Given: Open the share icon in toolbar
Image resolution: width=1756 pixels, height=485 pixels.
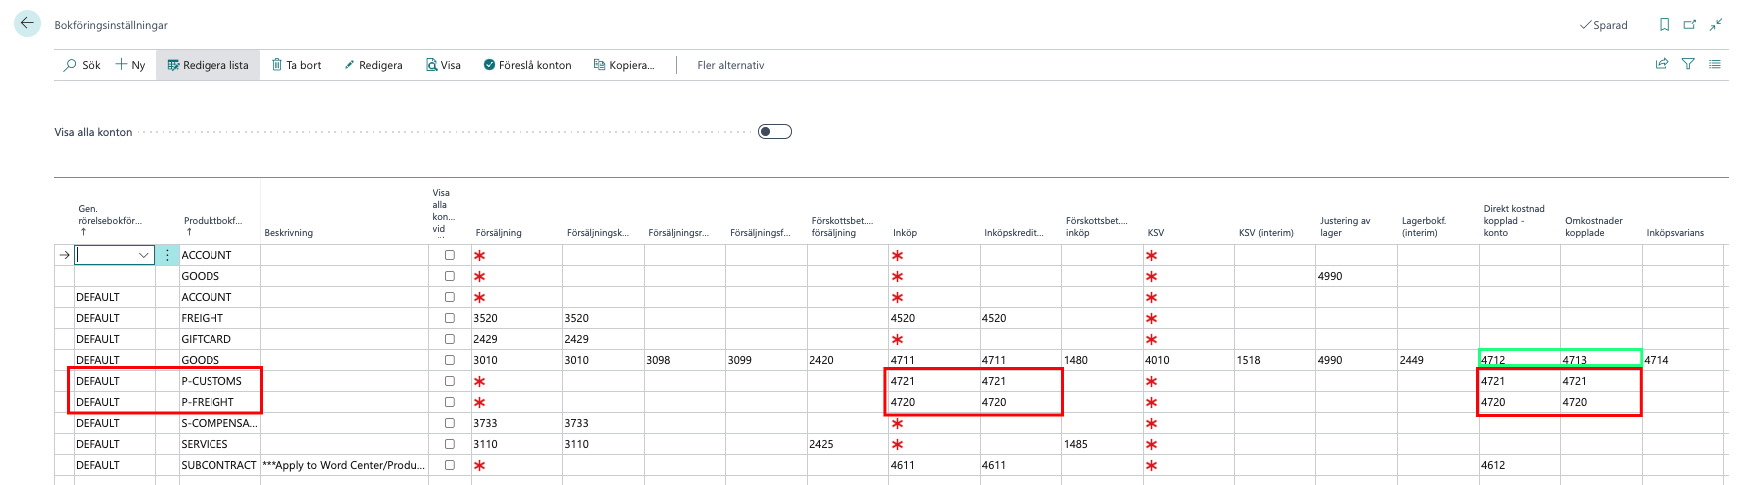Looking at the screenshot, I should pyautogui.click(x=1661, y=64).
